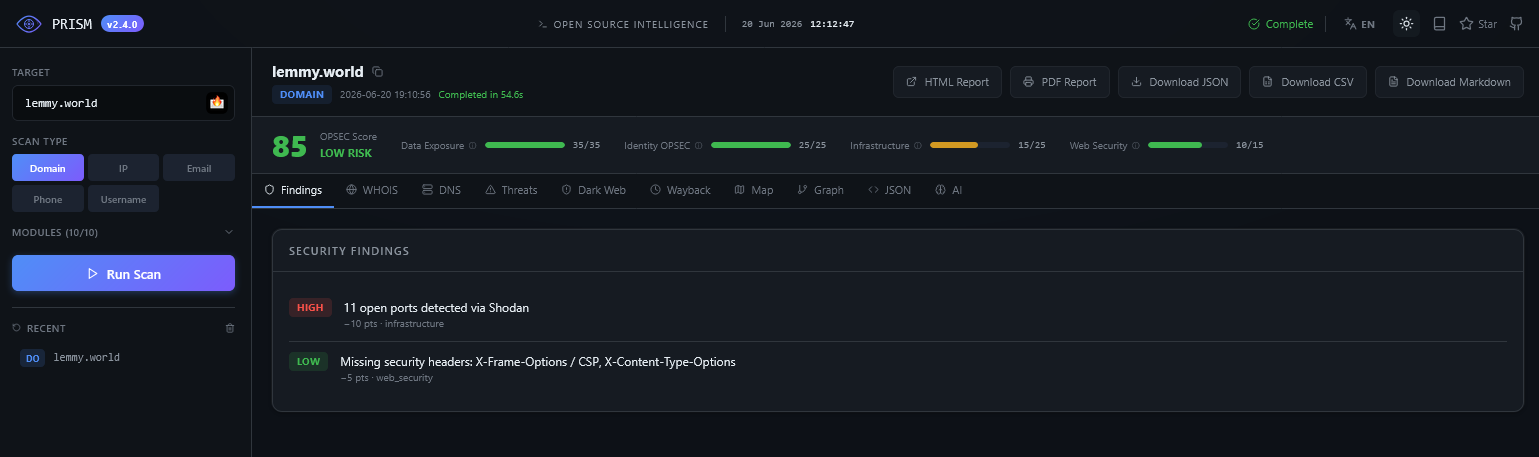Clear recent scans with trash icon
The width and height of the screenshot is (1539, 457).
coord(229,328)
